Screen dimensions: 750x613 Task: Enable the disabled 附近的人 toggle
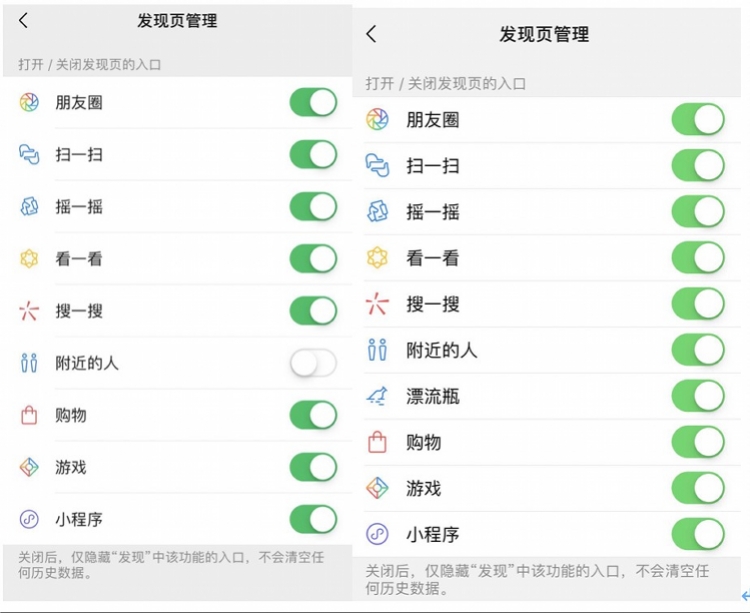pos(313,363)
